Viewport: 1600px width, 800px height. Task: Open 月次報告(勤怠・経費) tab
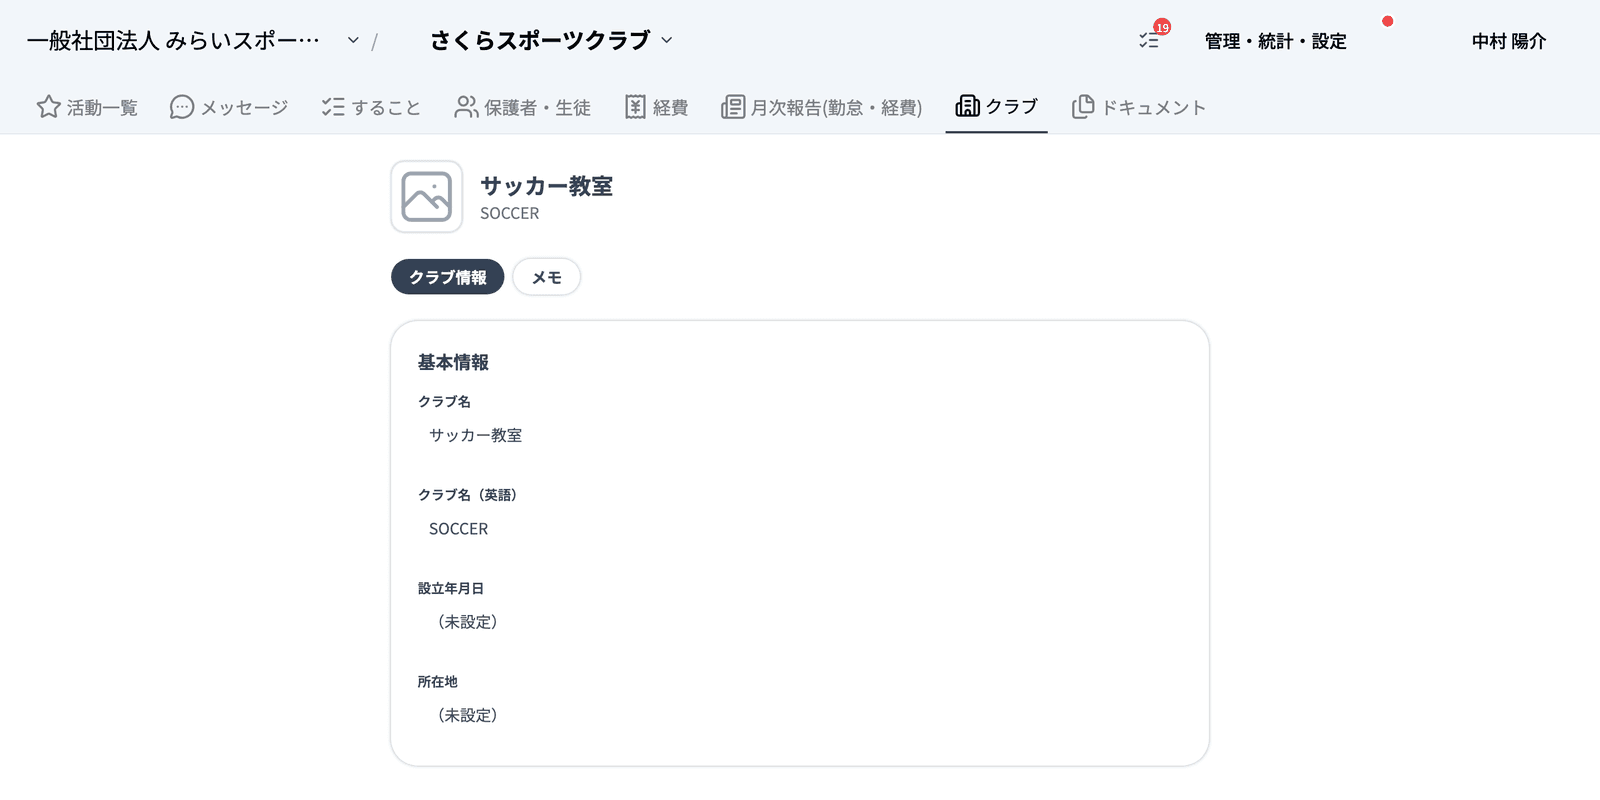coord(822,107)
